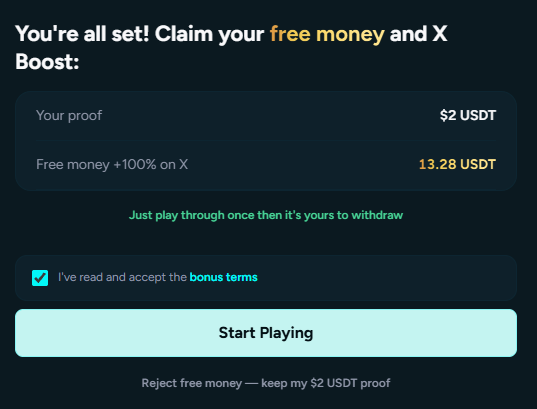Click the "Free money +100% on X" label
The height and width of the screenshot is (409, 537).
[x=112, y=164]
